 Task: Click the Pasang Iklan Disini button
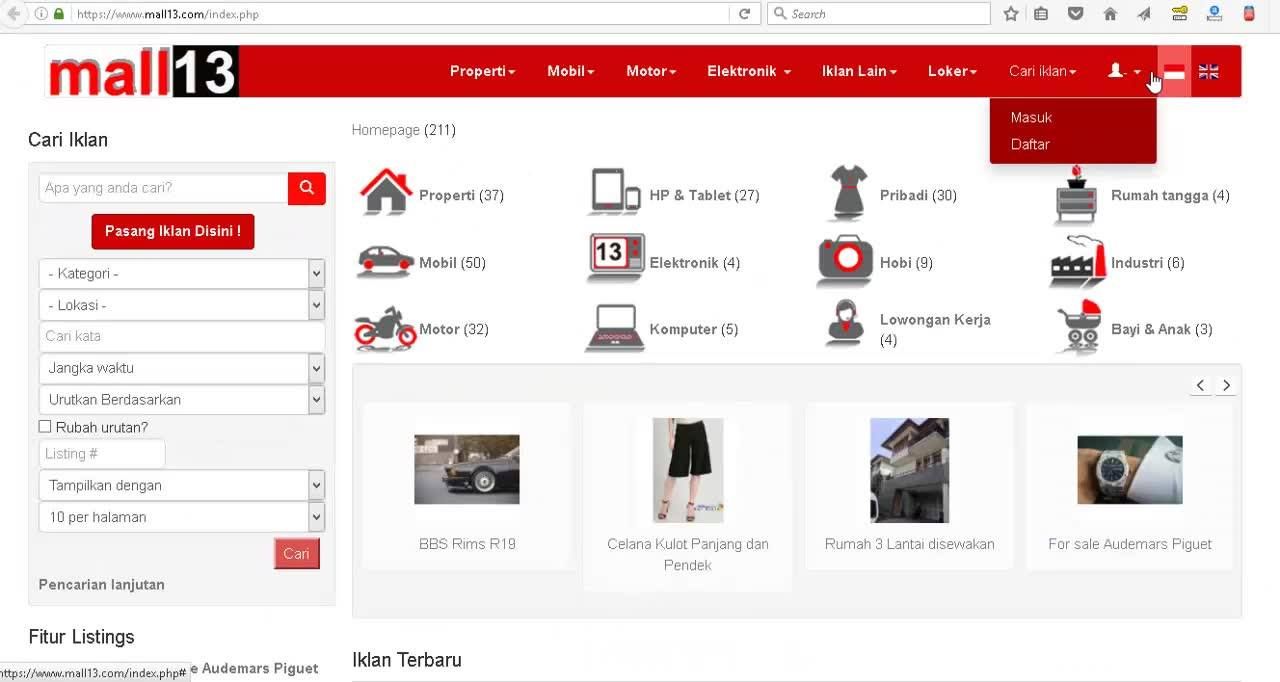point(173,231)
